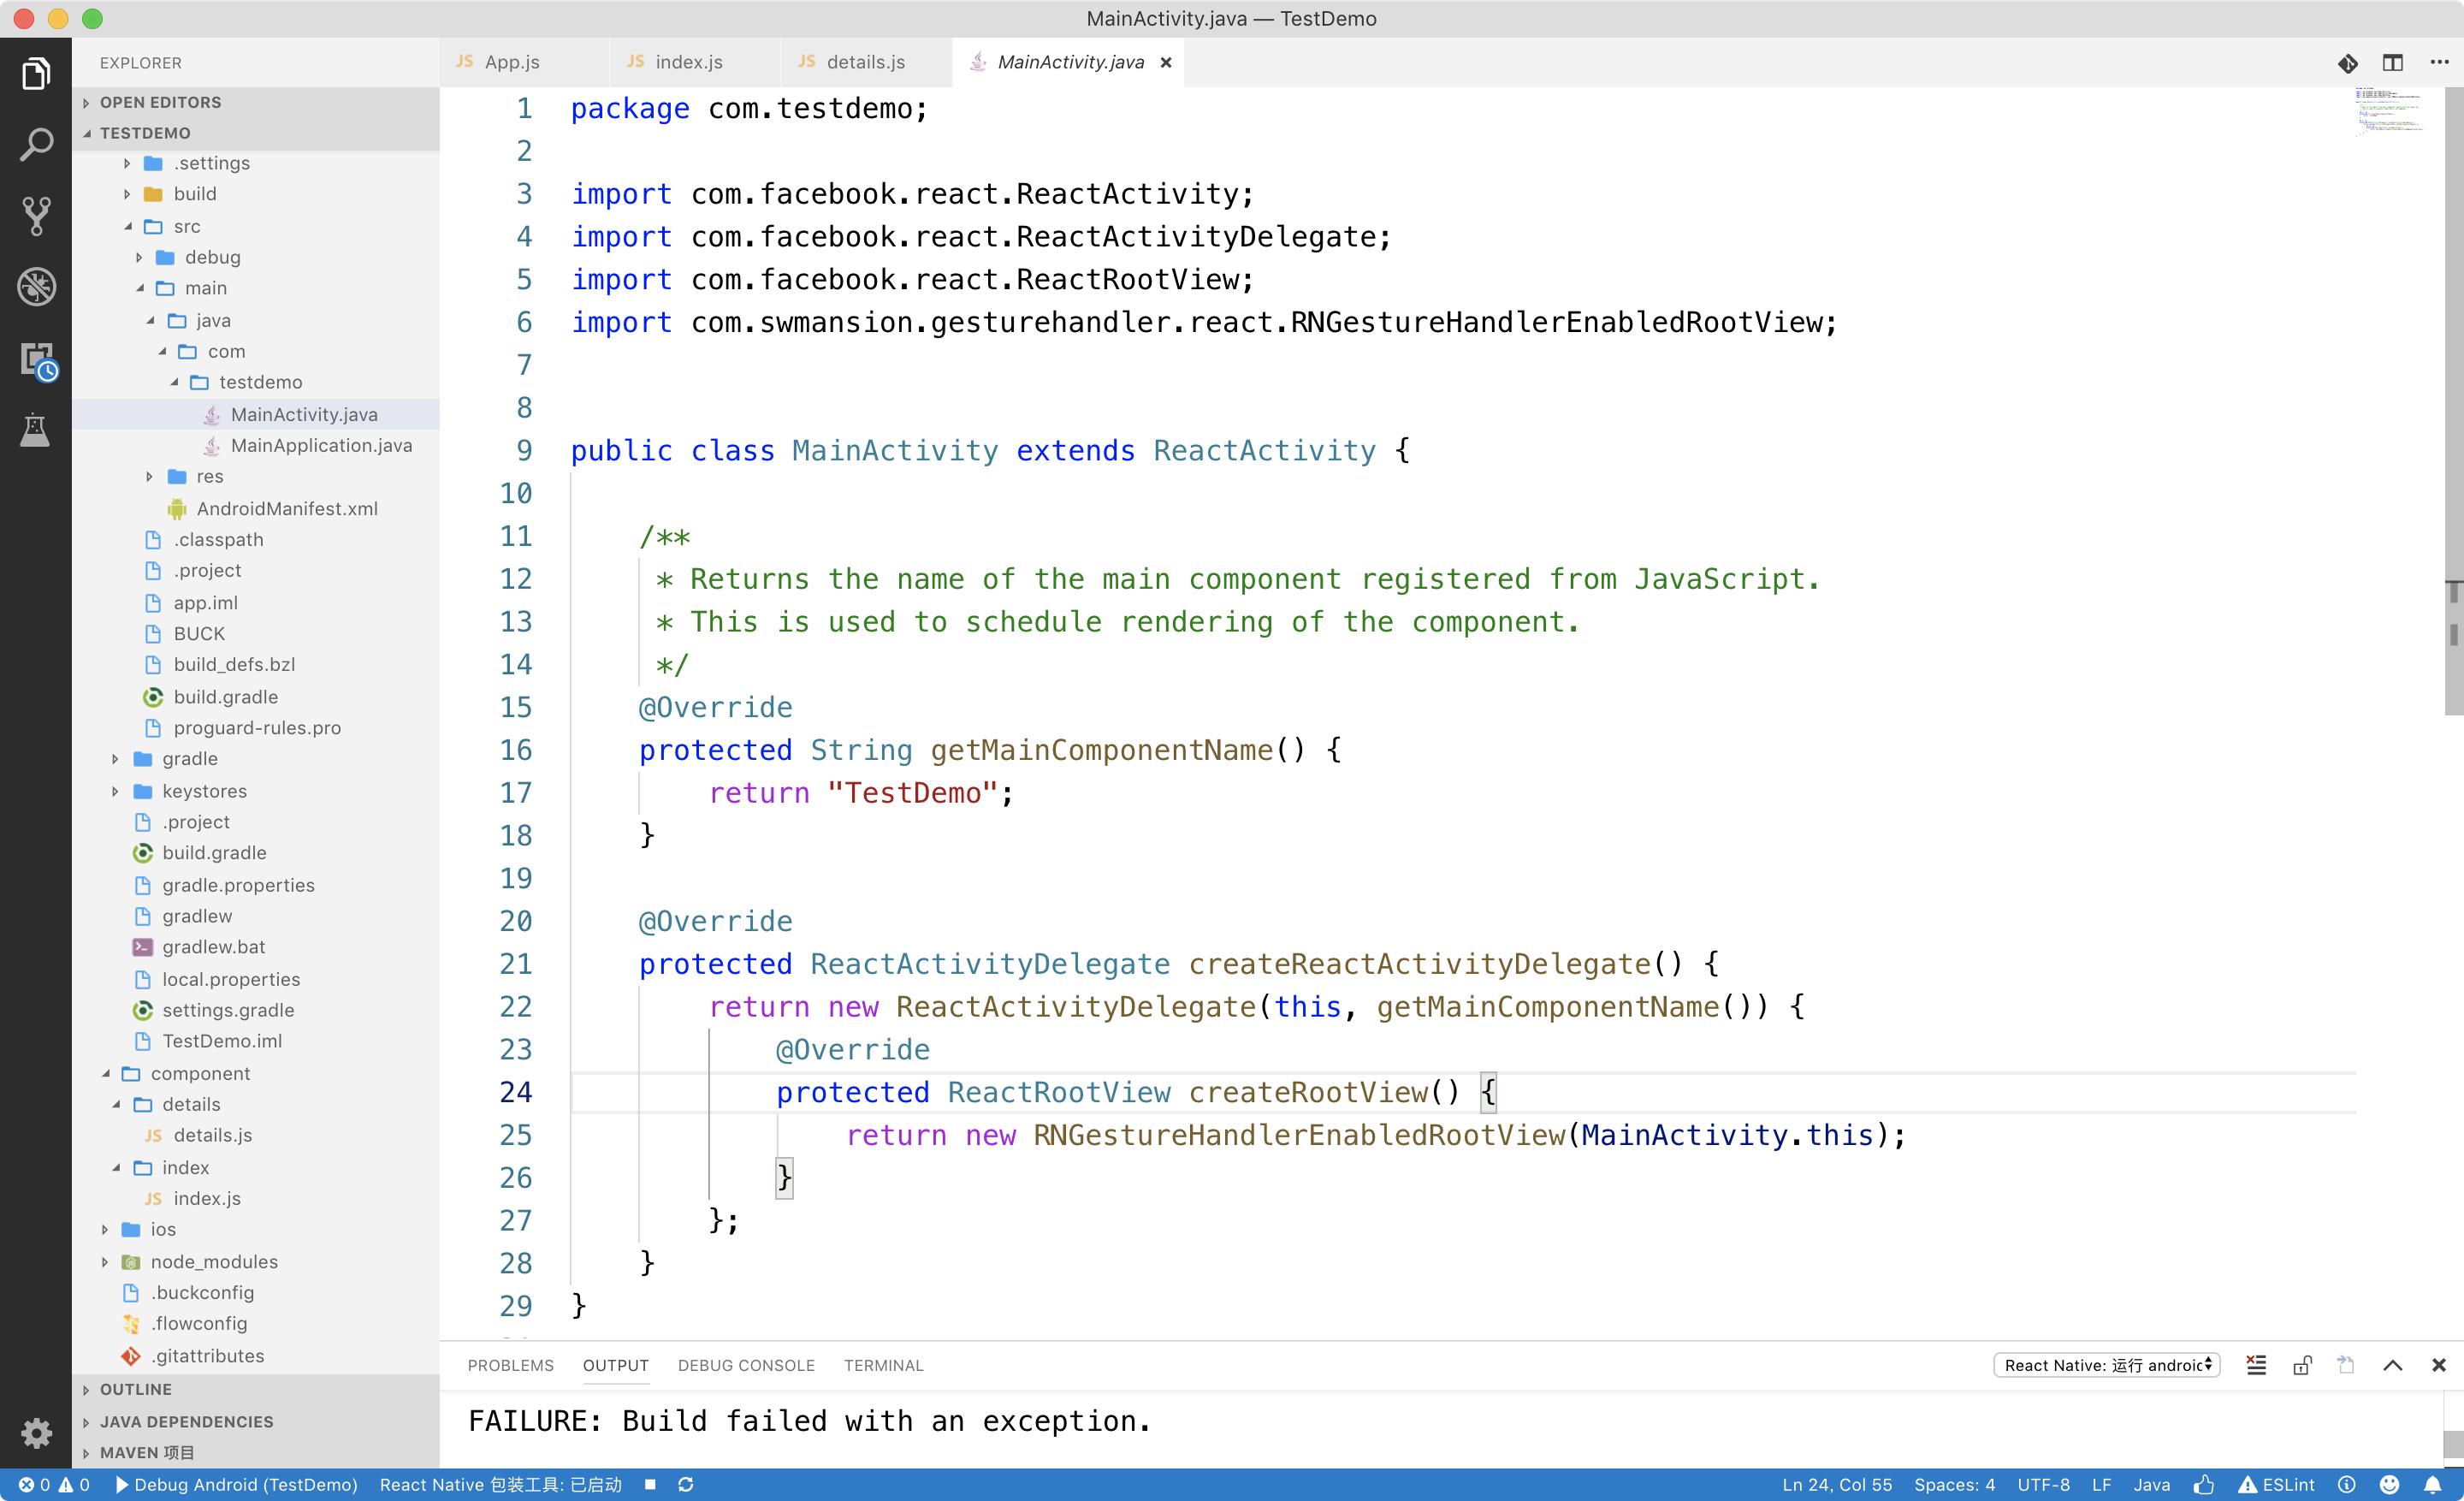2464x1501 pixels.
Task: Click React Native packager status text
Action: pyautogui.click(x=500, y=1485)
